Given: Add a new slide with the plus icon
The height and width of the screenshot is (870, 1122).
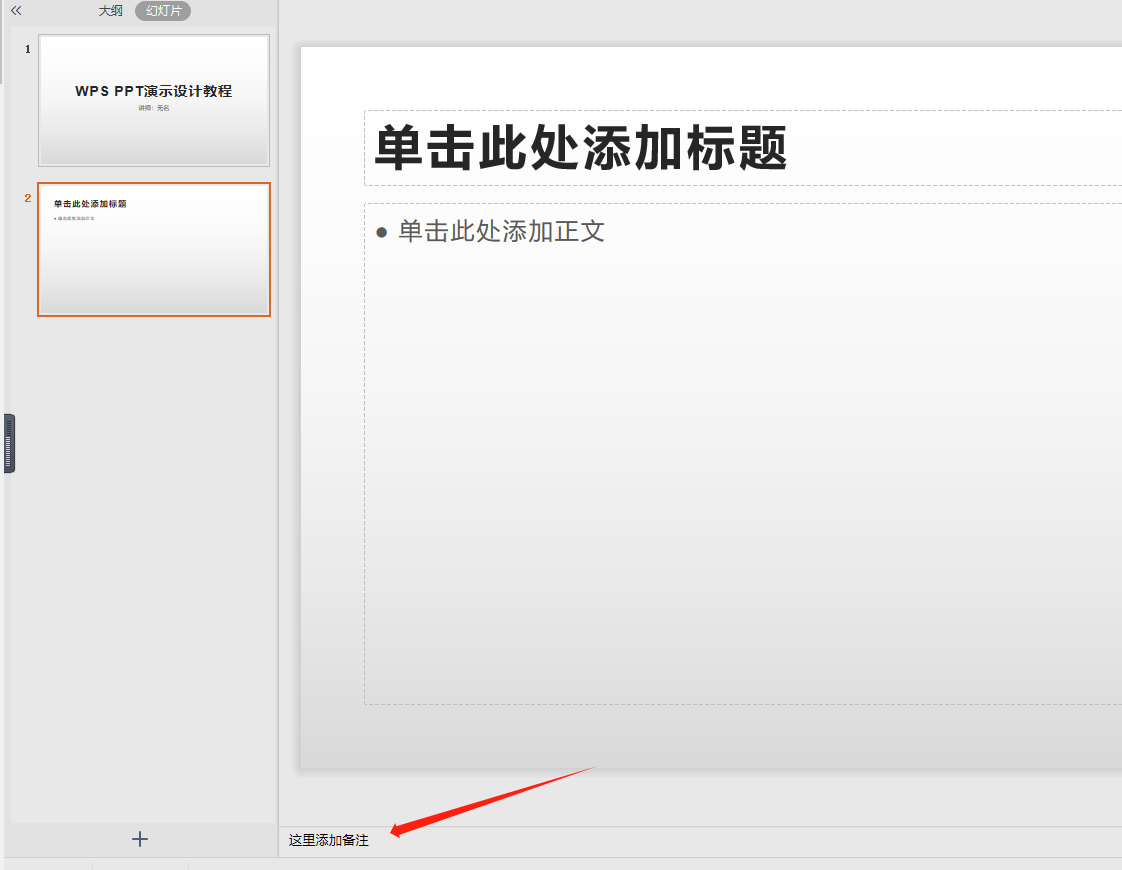Looking at the screenshot, I should tap(140, 839).
